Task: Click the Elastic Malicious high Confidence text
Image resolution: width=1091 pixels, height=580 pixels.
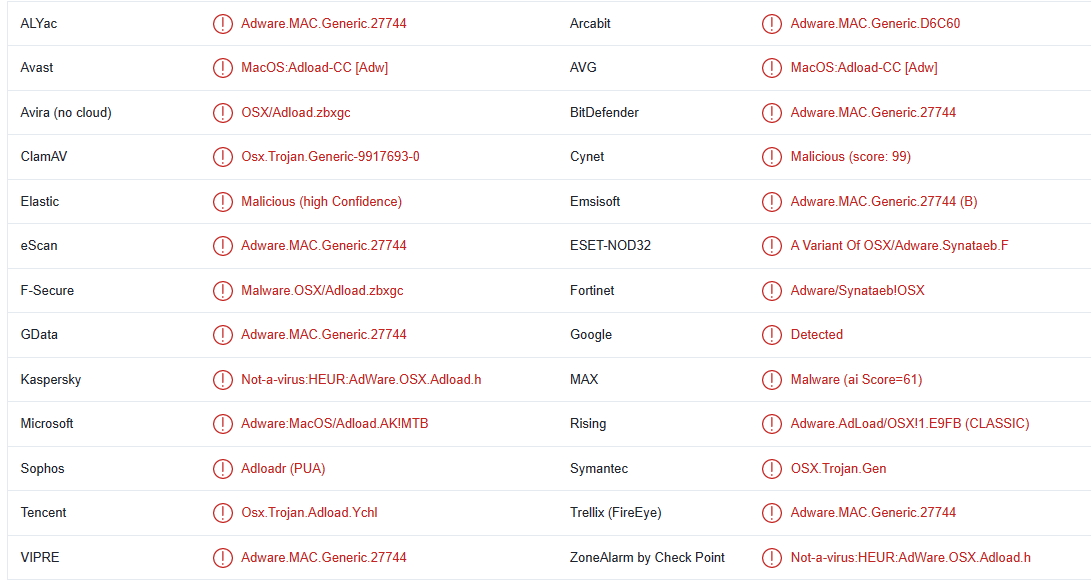Action: click(x=321, y=202)
